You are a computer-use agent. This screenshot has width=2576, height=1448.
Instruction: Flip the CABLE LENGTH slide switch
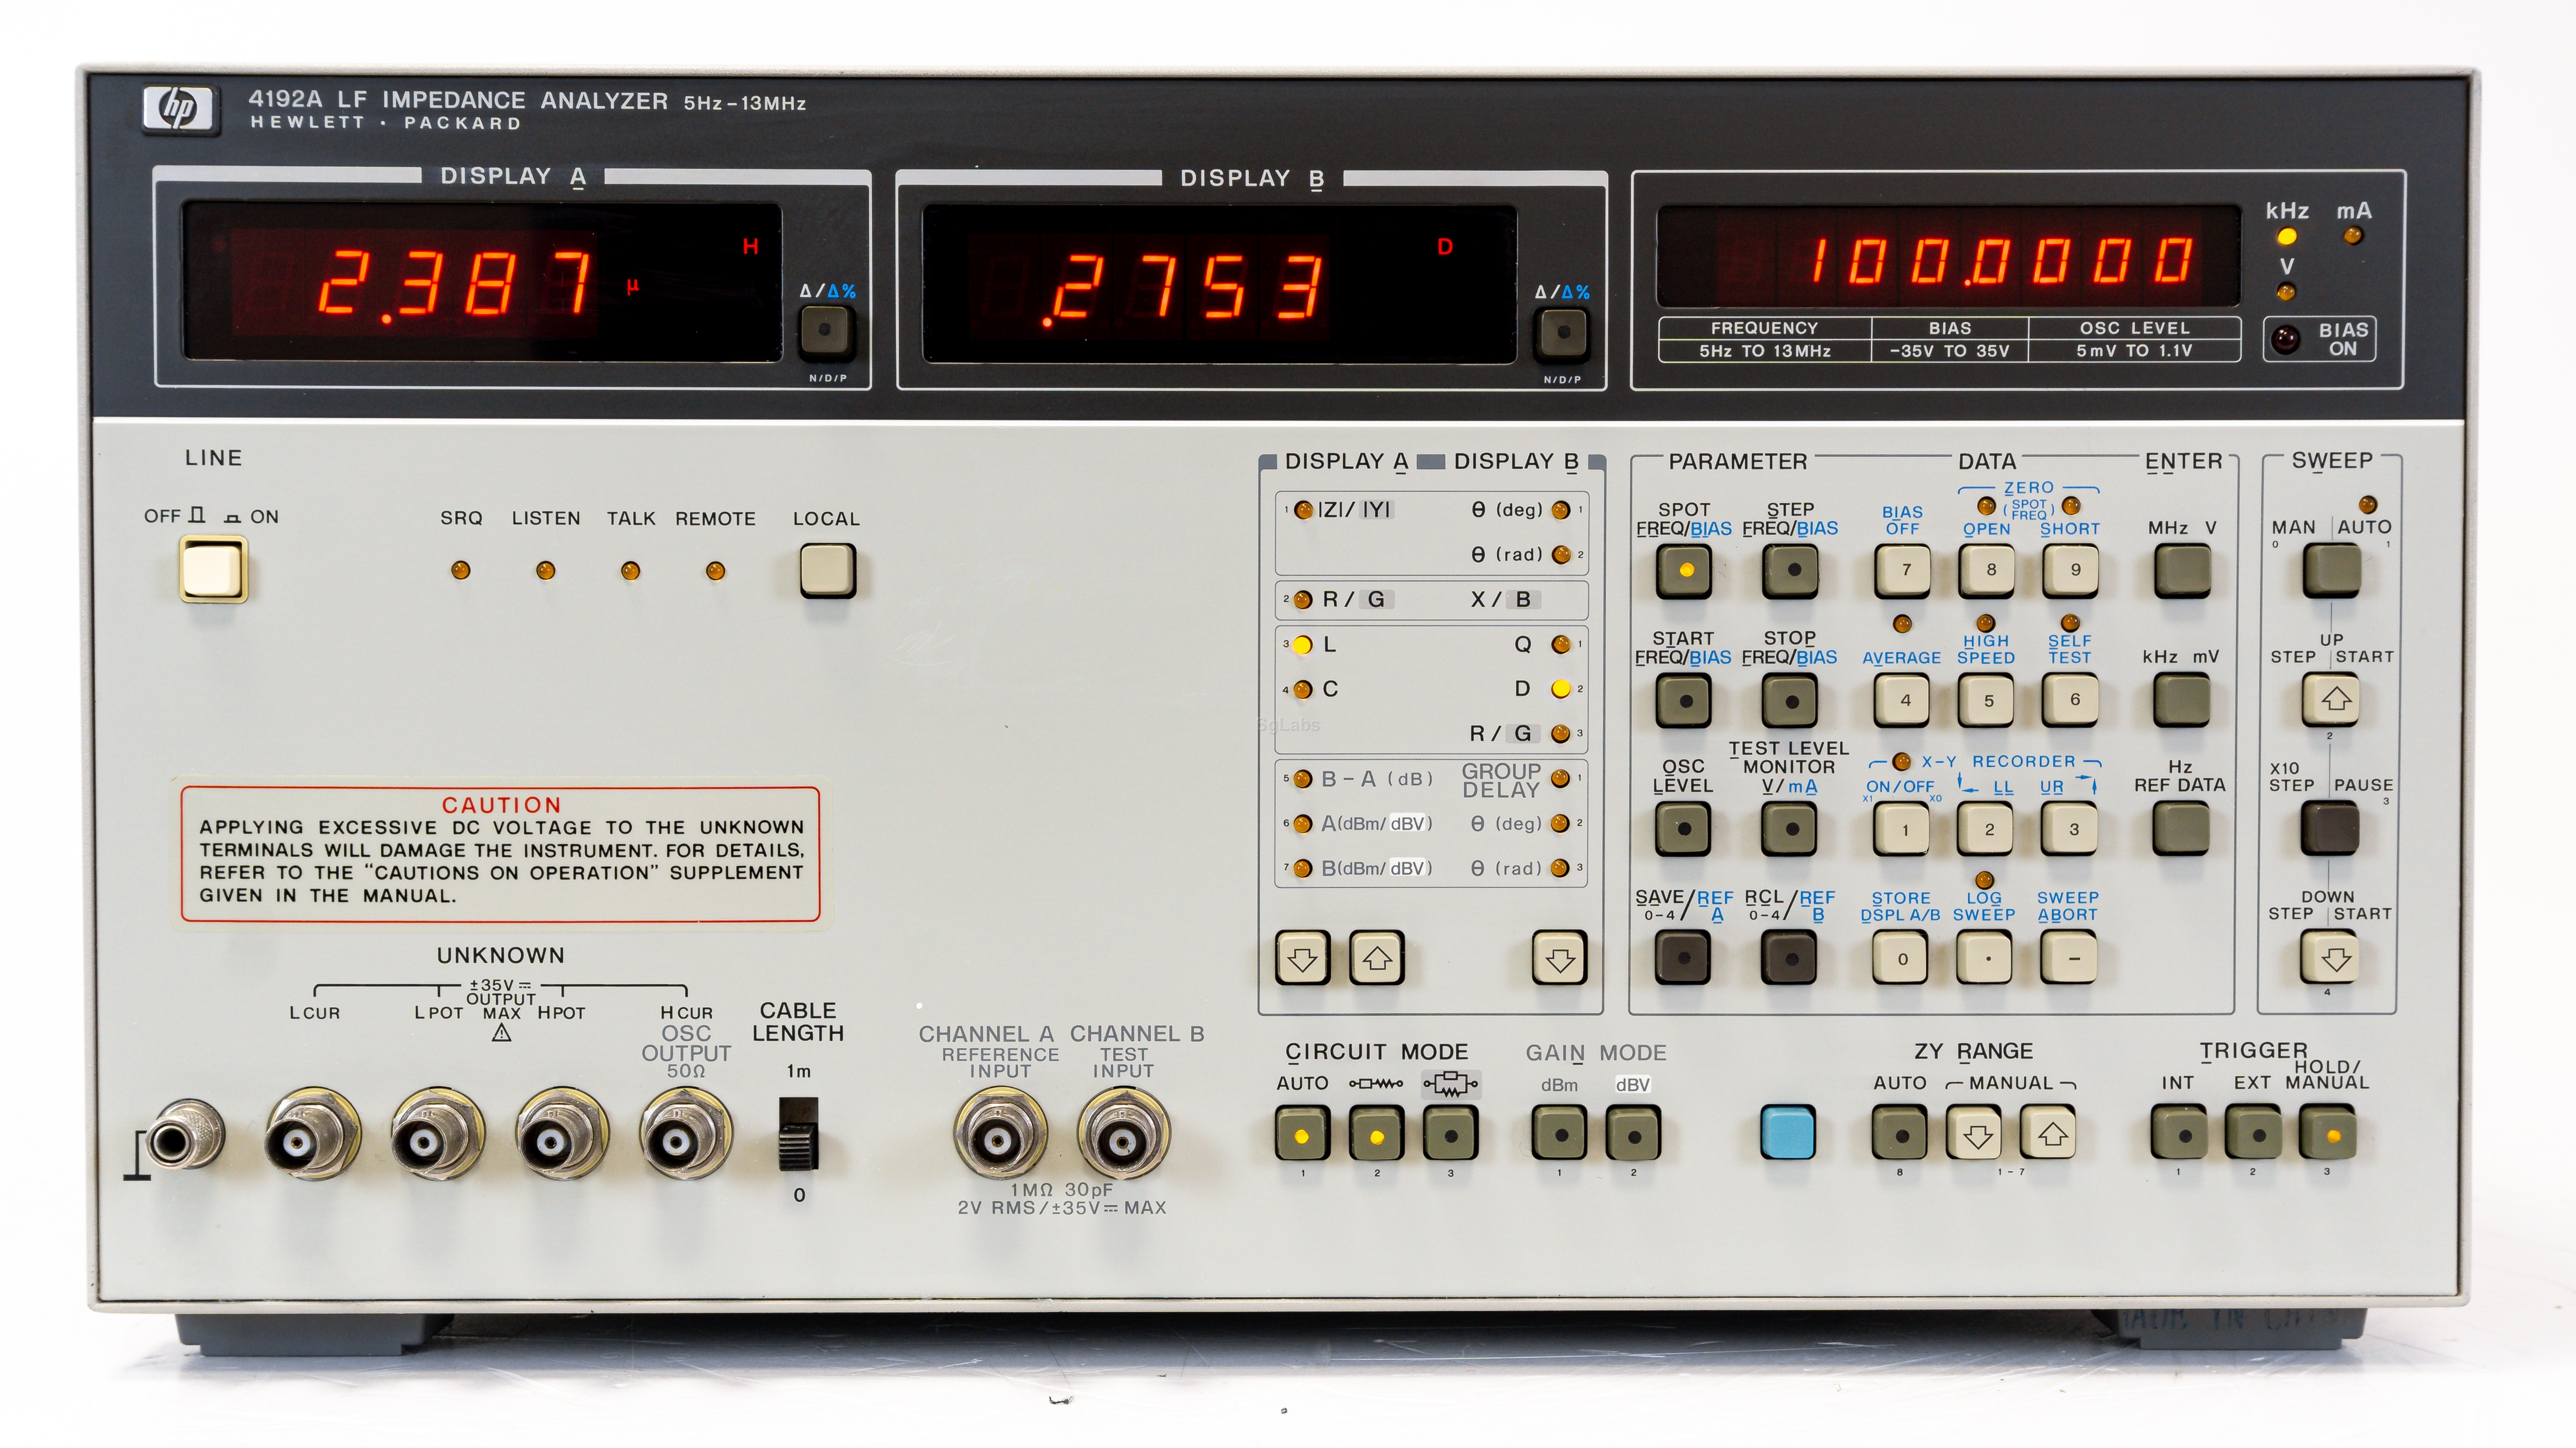click(799, 1133)
